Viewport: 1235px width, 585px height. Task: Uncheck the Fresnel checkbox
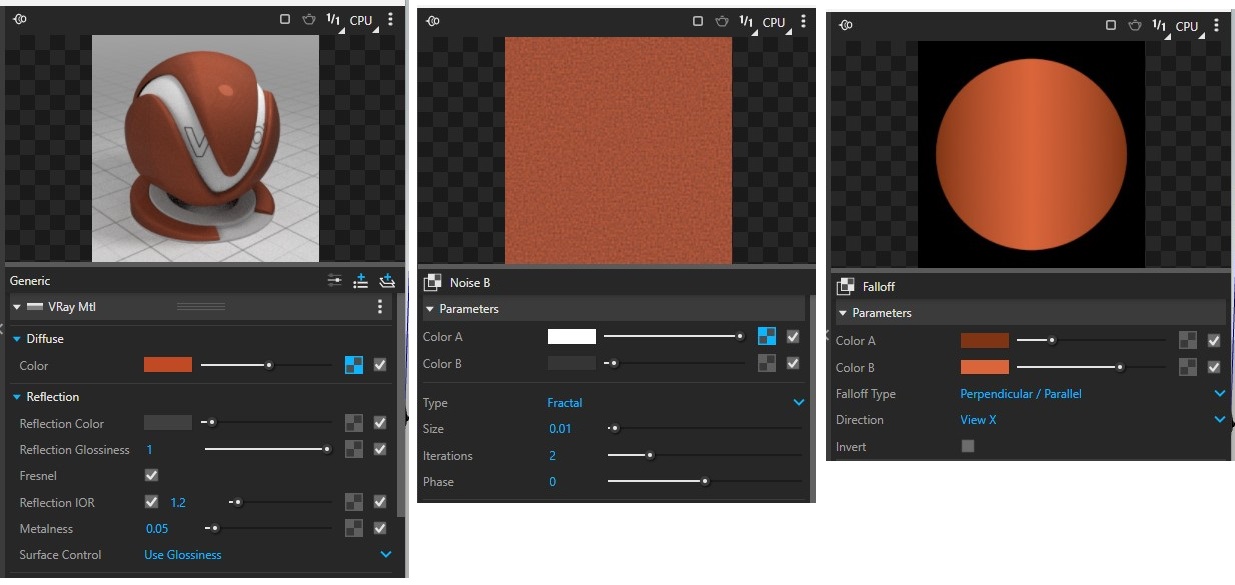152,475
